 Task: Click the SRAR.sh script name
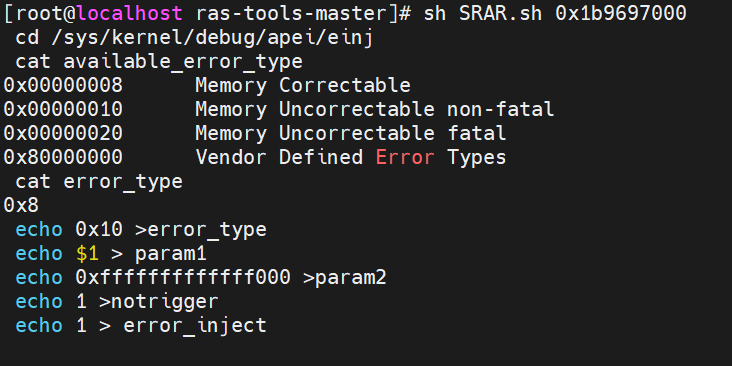pos(500,13)
